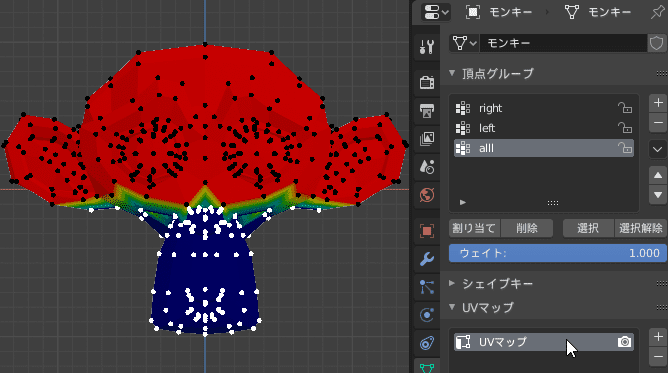Adjust the ウェイト slider
This screenshot has width=668, height=373.
(558, 253)
